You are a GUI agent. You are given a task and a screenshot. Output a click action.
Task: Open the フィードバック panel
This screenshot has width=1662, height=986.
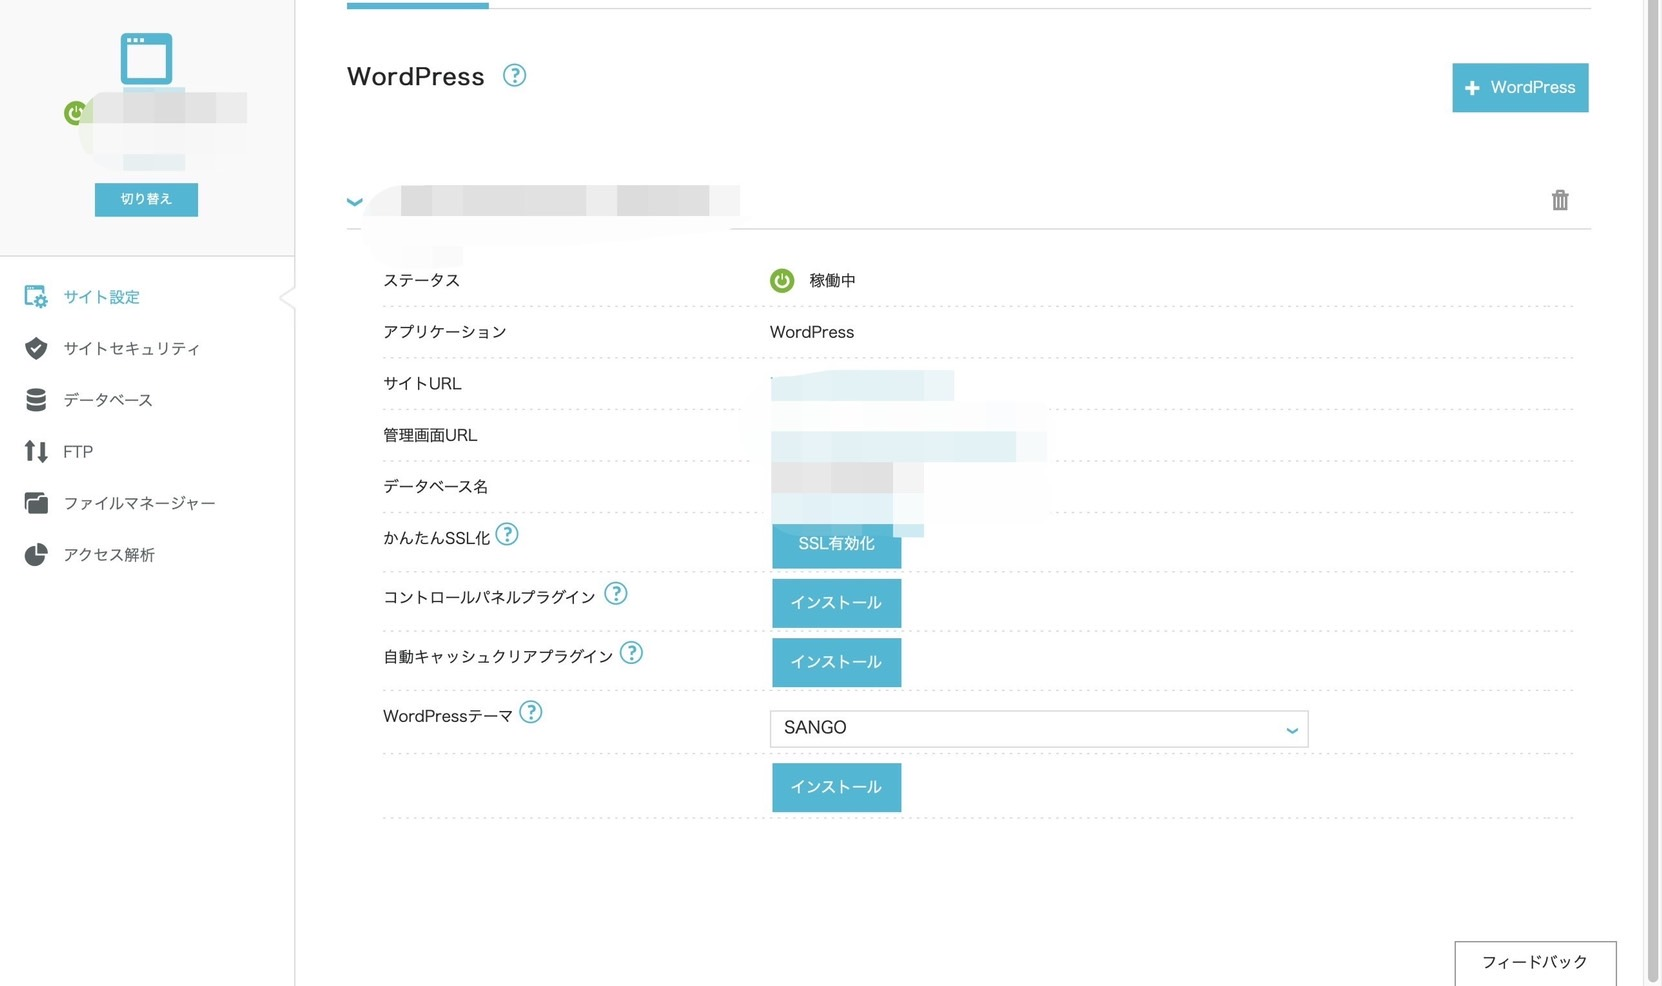coord(1534,962)
